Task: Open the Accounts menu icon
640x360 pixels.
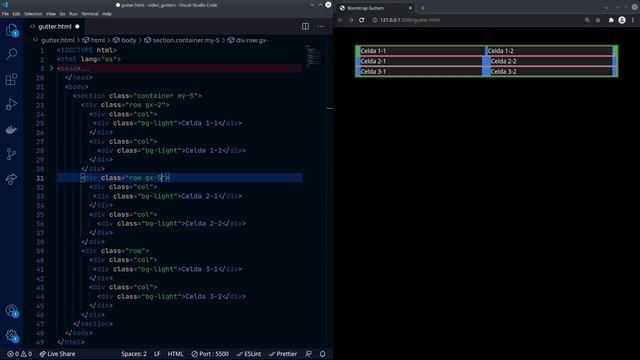Action: pyautogui.click(x=11, y=311)
